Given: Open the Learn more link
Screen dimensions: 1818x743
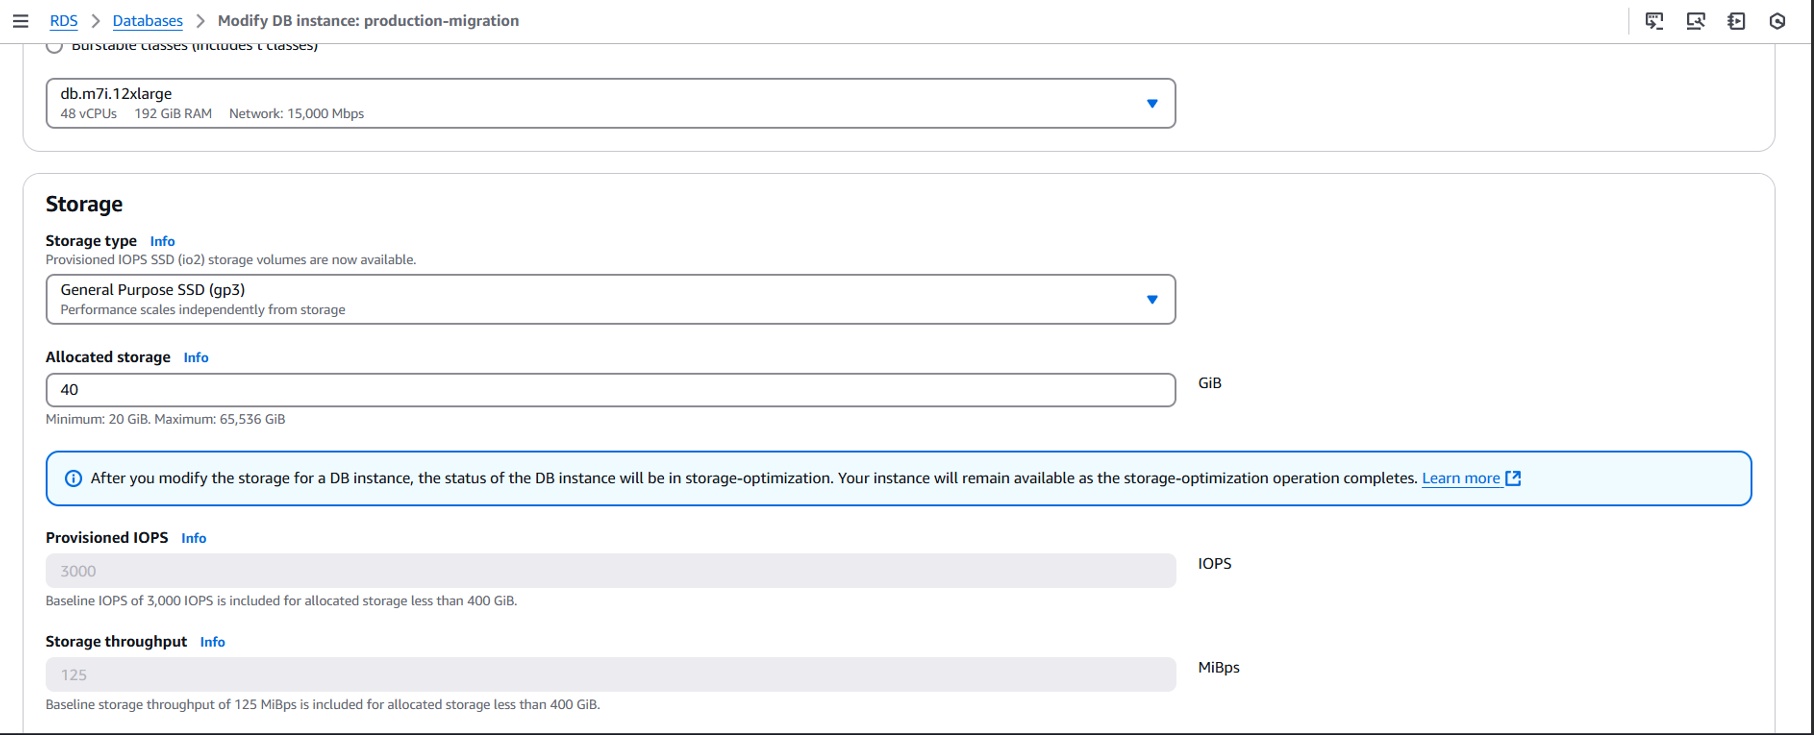Looking at the screenshot, I should click(1463, 479).
